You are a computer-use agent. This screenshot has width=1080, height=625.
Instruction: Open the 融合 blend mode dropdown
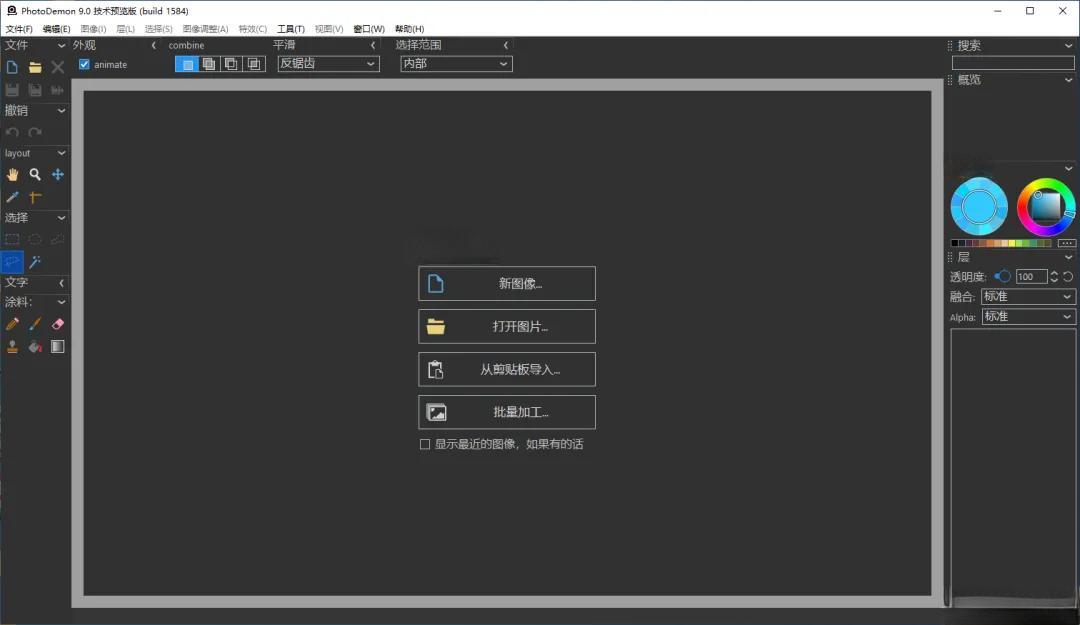click(1026, 297)
